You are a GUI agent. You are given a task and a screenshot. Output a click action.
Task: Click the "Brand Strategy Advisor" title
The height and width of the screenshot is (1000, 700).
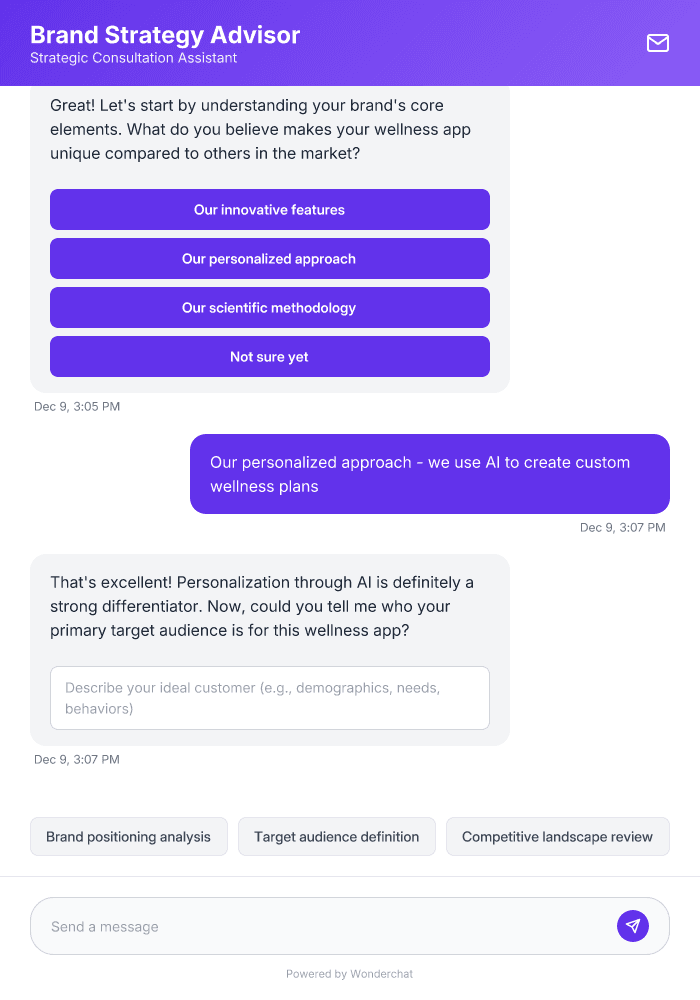164,34
